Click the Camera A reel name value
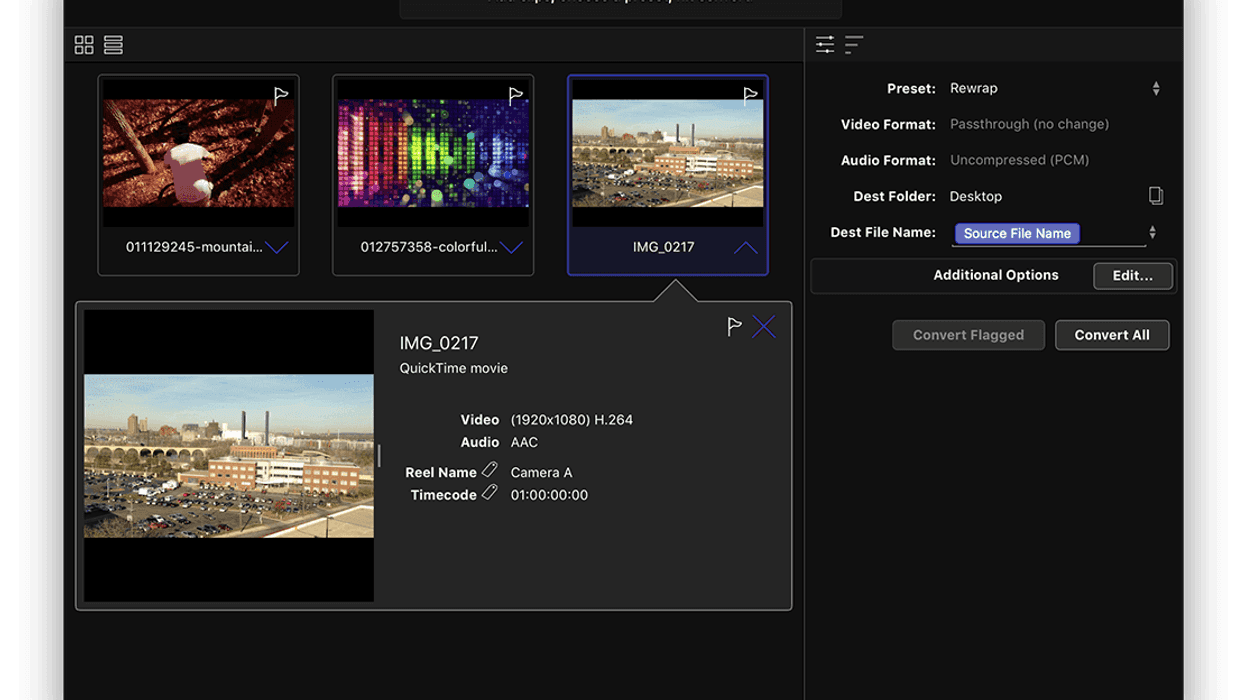Viewport: 1245px width, 700px height. 541,472
